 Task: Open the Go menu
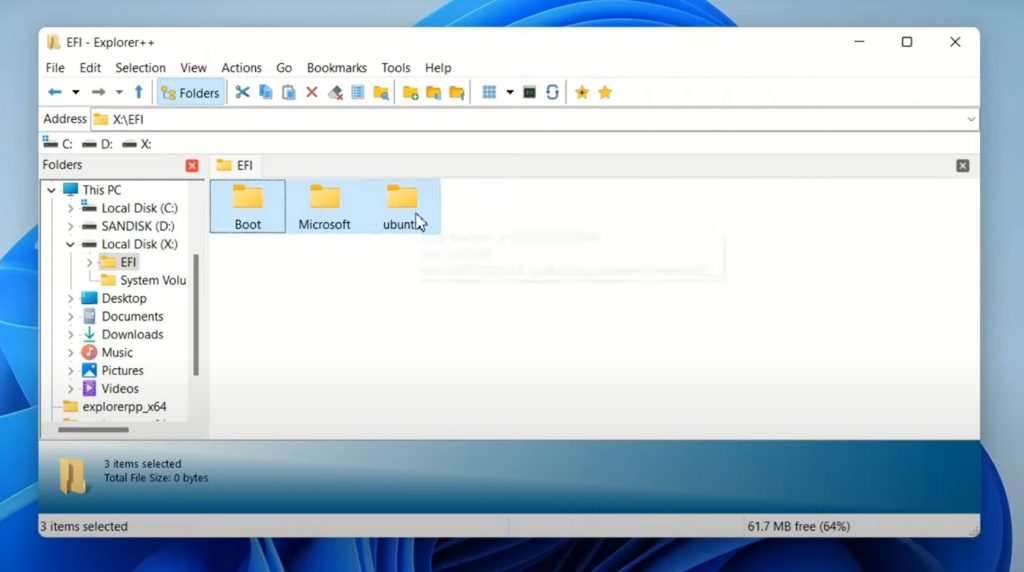click(284, 68)
